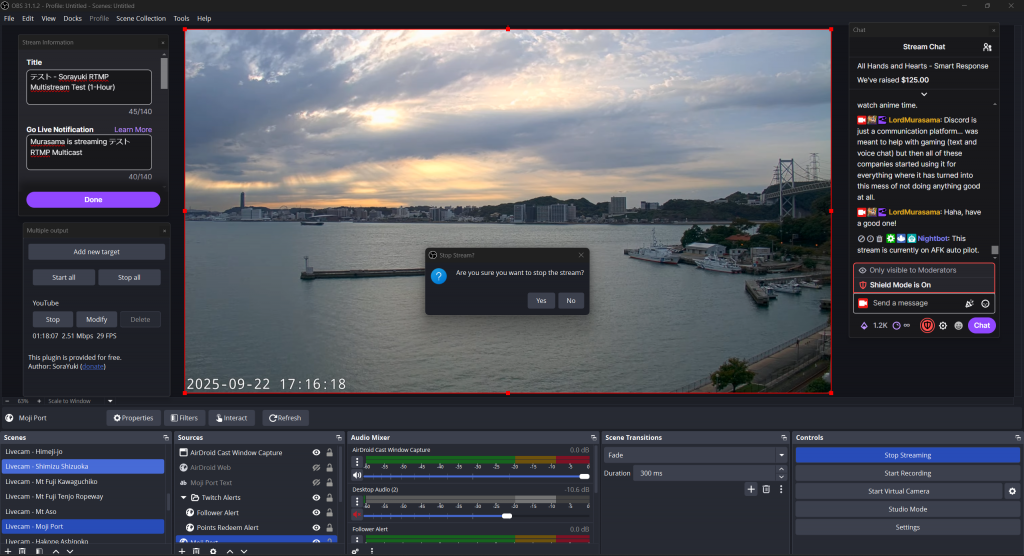The height and width of the screenshot is (556, 1024).
Task: Open the Scene Collection menu
Action: [141, 18]
